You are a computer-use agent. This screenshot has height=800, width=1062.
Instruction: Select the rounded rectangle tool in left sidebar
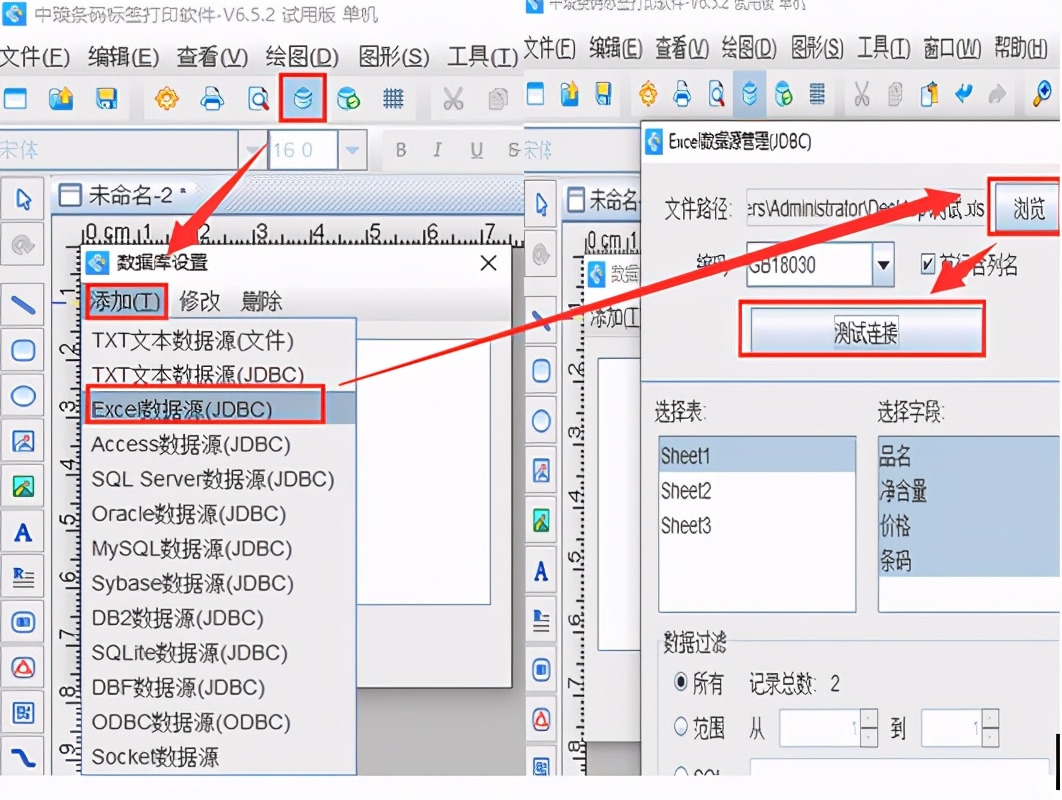tap(23, 350)
